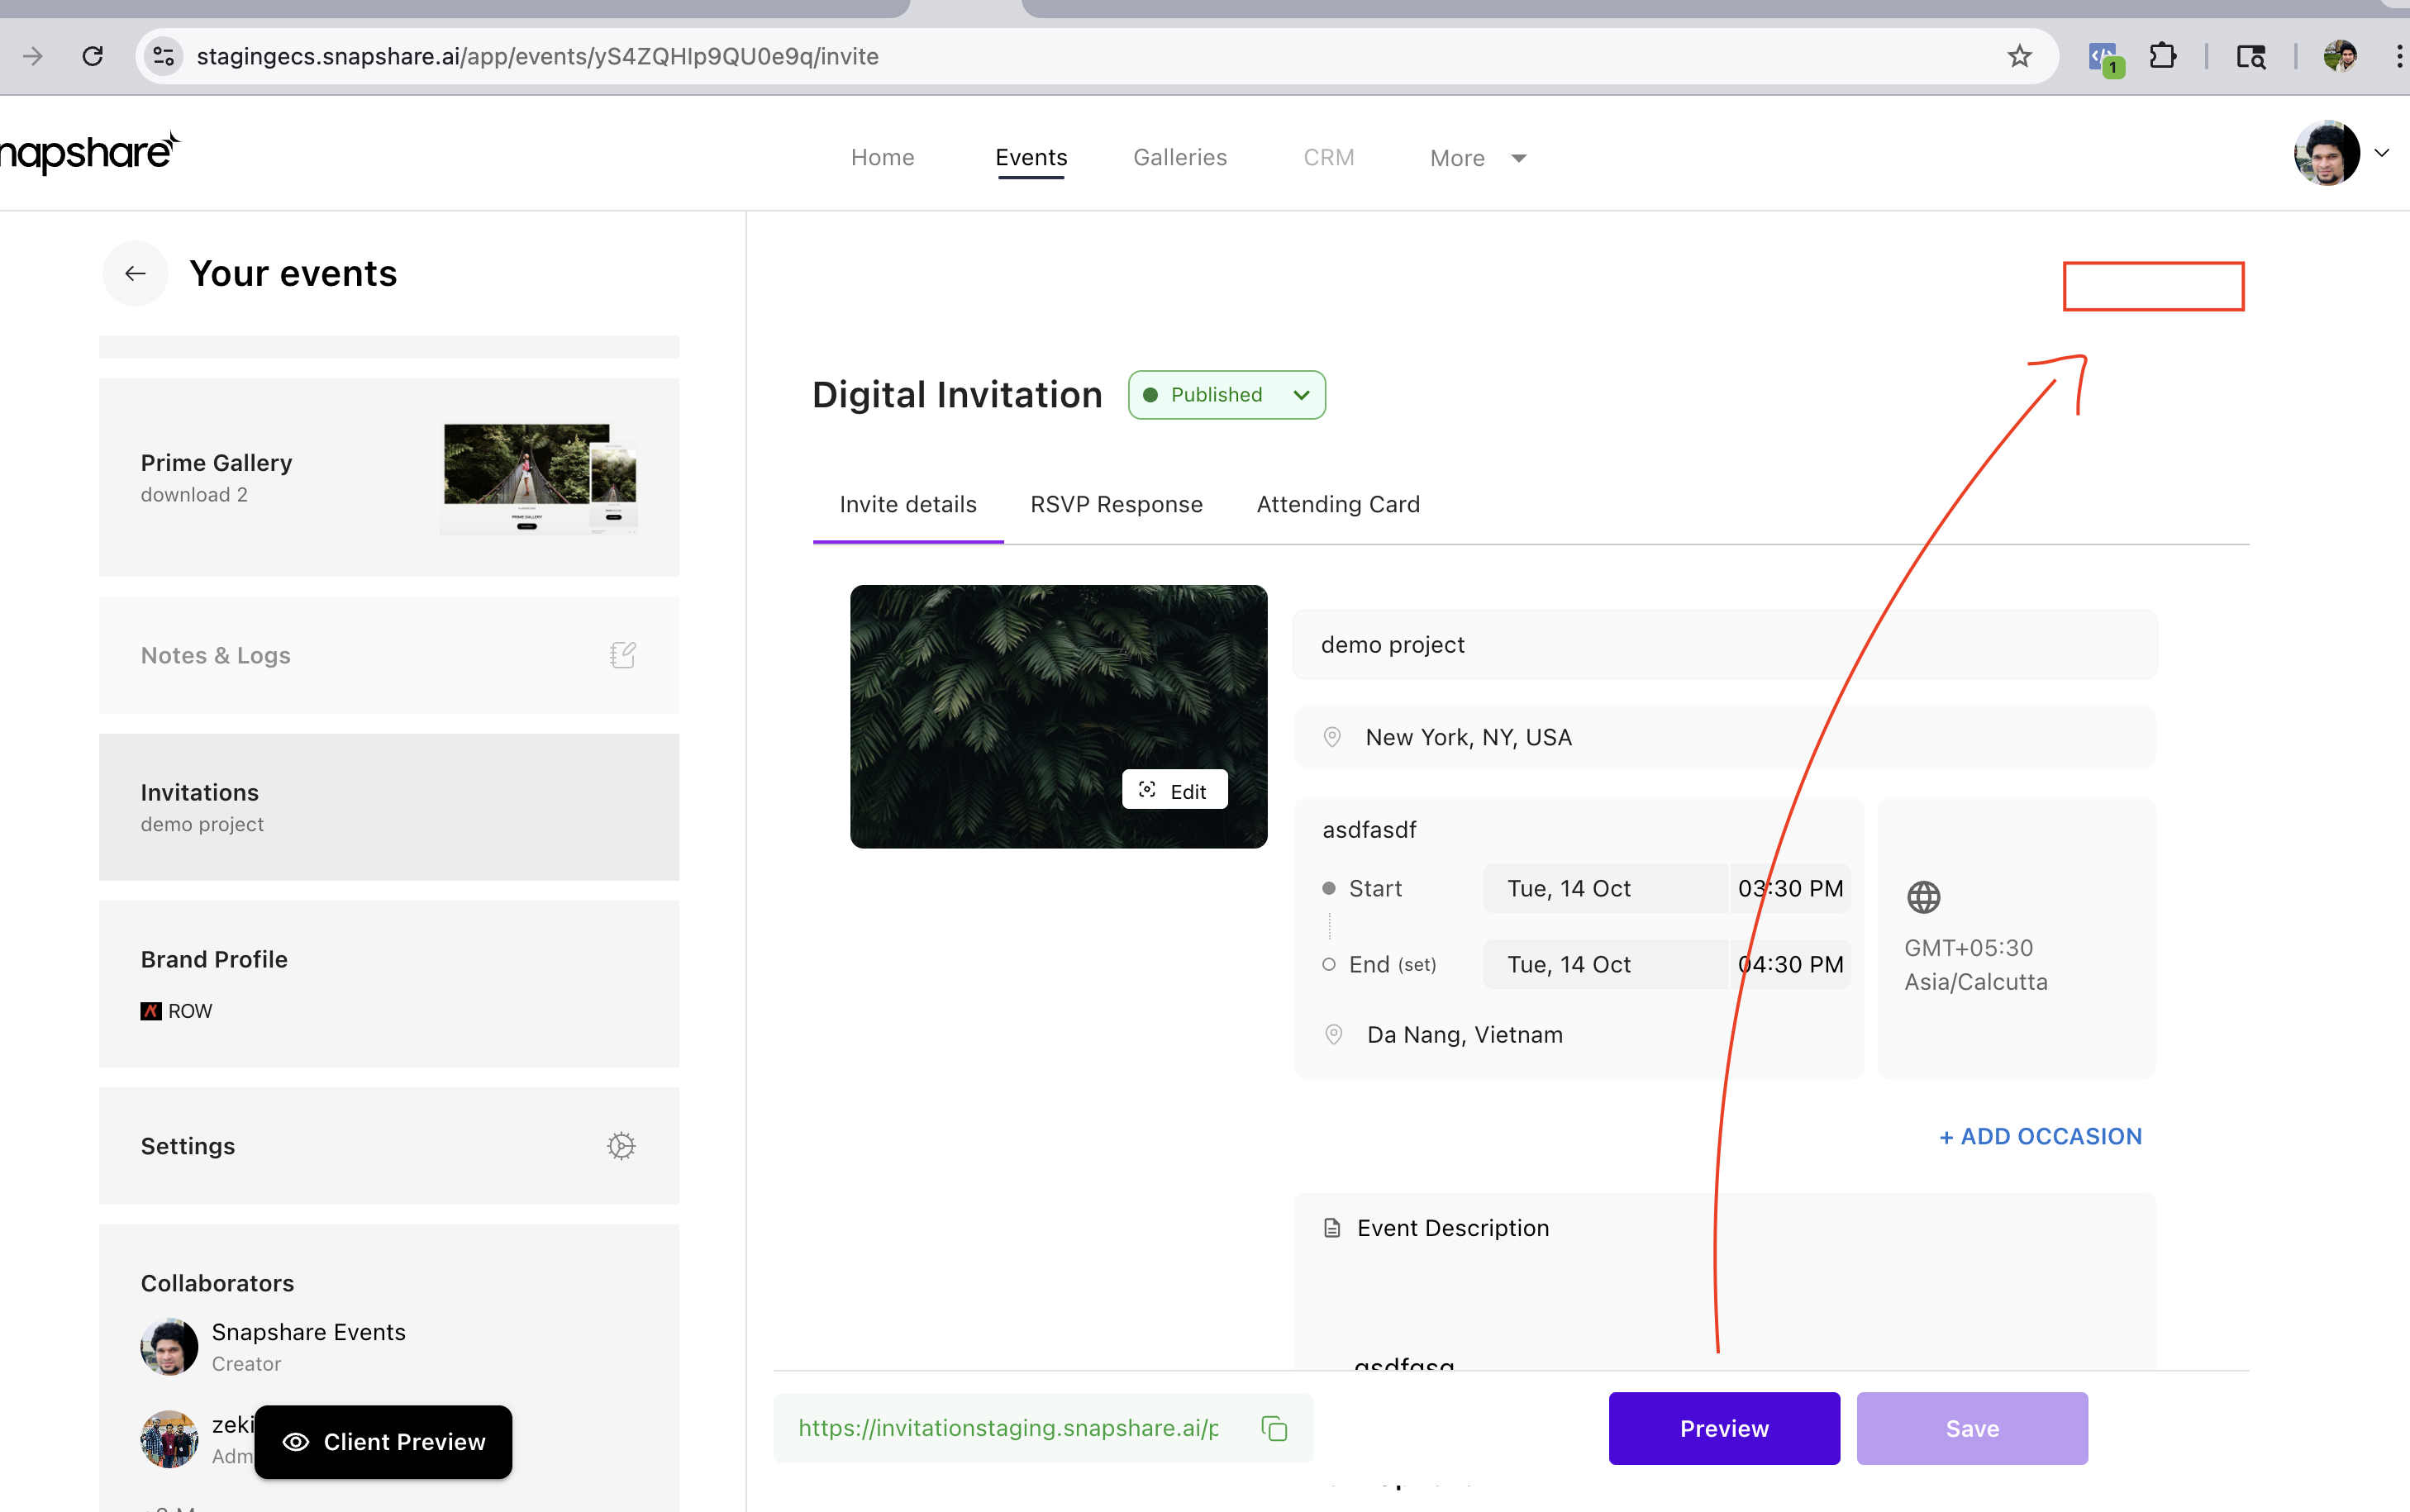Expand the profile avatar menu chevron
Screen dimensions: 2410x1512
click(x=2382, y=153)
